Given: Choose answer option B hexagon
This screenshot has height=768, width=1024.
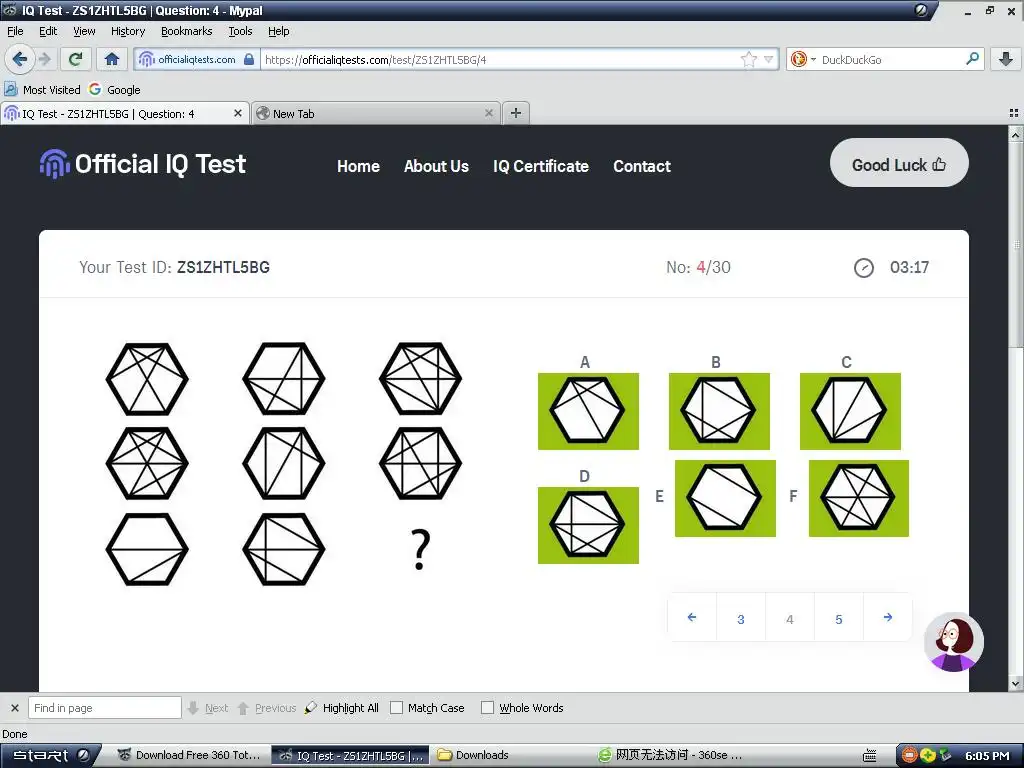Looking at the screenshot, I should [x=719, y=411].
